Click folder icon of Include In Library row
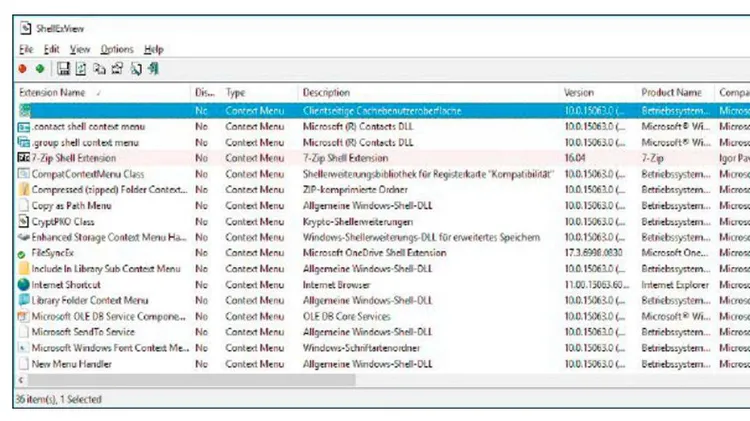The width and height of the screenshot is (750, 421). pos(23,269)
